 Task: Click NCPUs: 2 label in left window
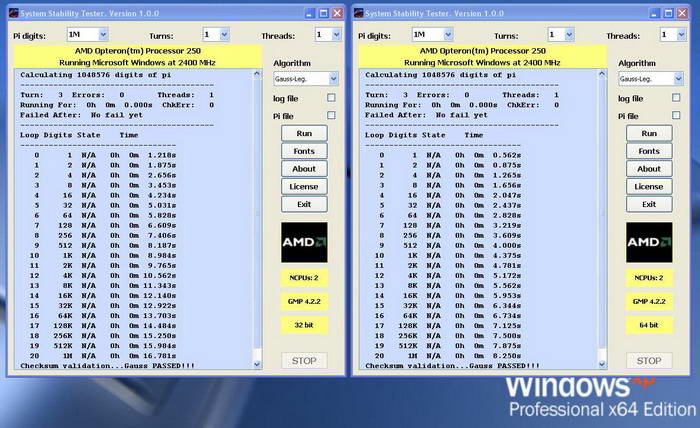point(304,278)
